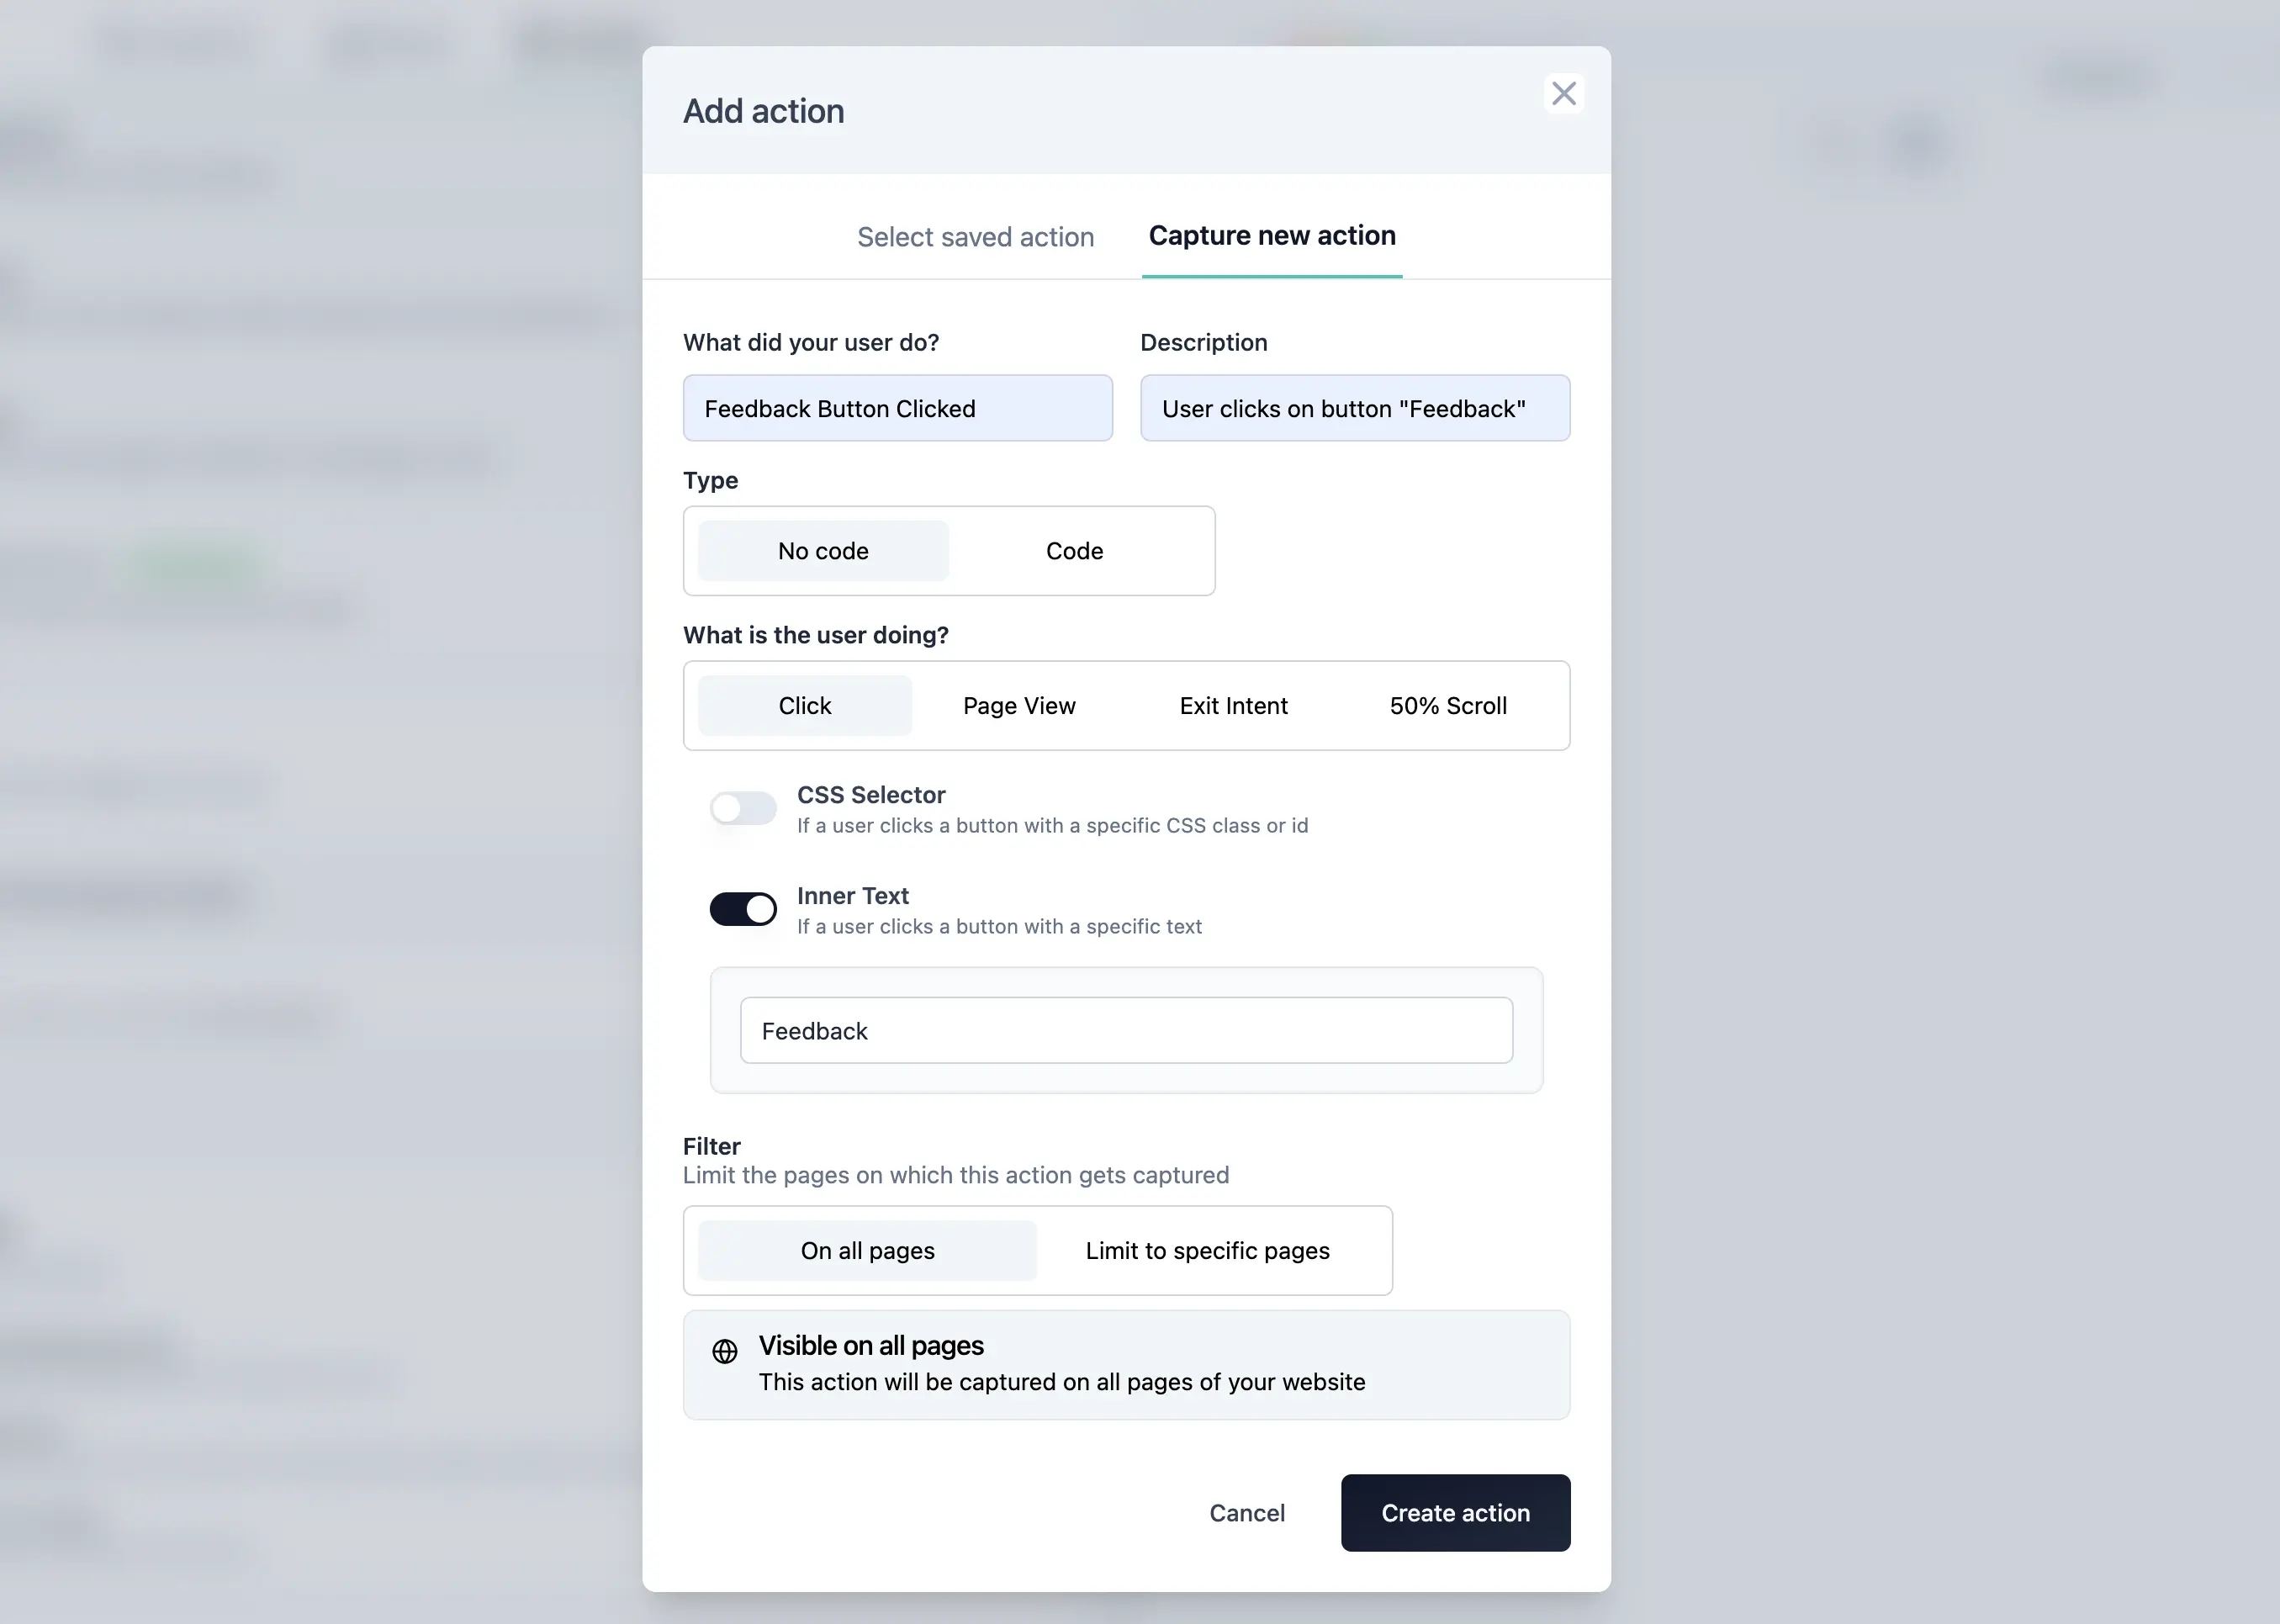Viewport: 2280px width, 1624px height.
Task: Toggle the CSS Selector switch off
Action: click(x=743, y=807)
